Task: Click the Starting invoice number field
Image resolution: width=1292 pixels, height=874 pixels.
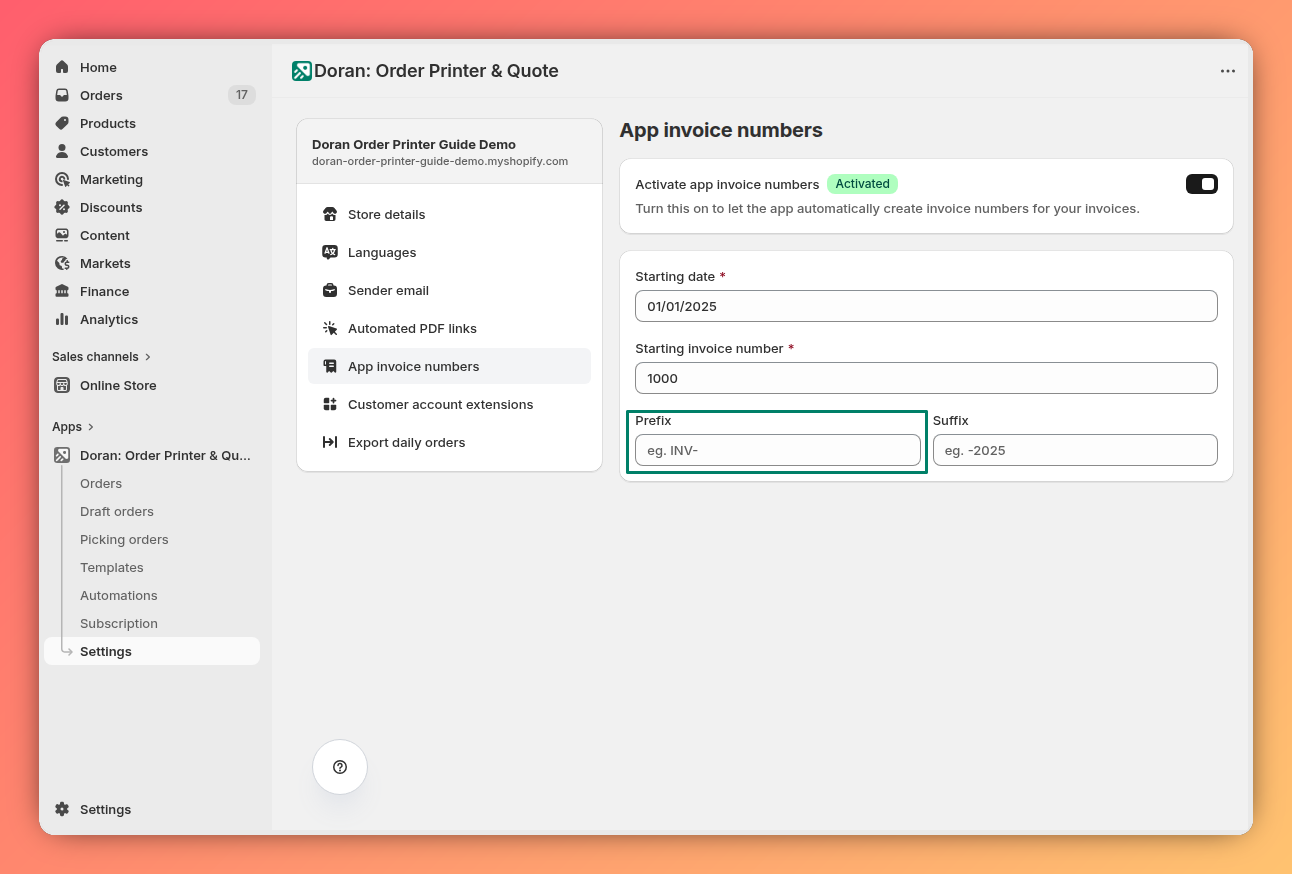Action: click(926, 378)
